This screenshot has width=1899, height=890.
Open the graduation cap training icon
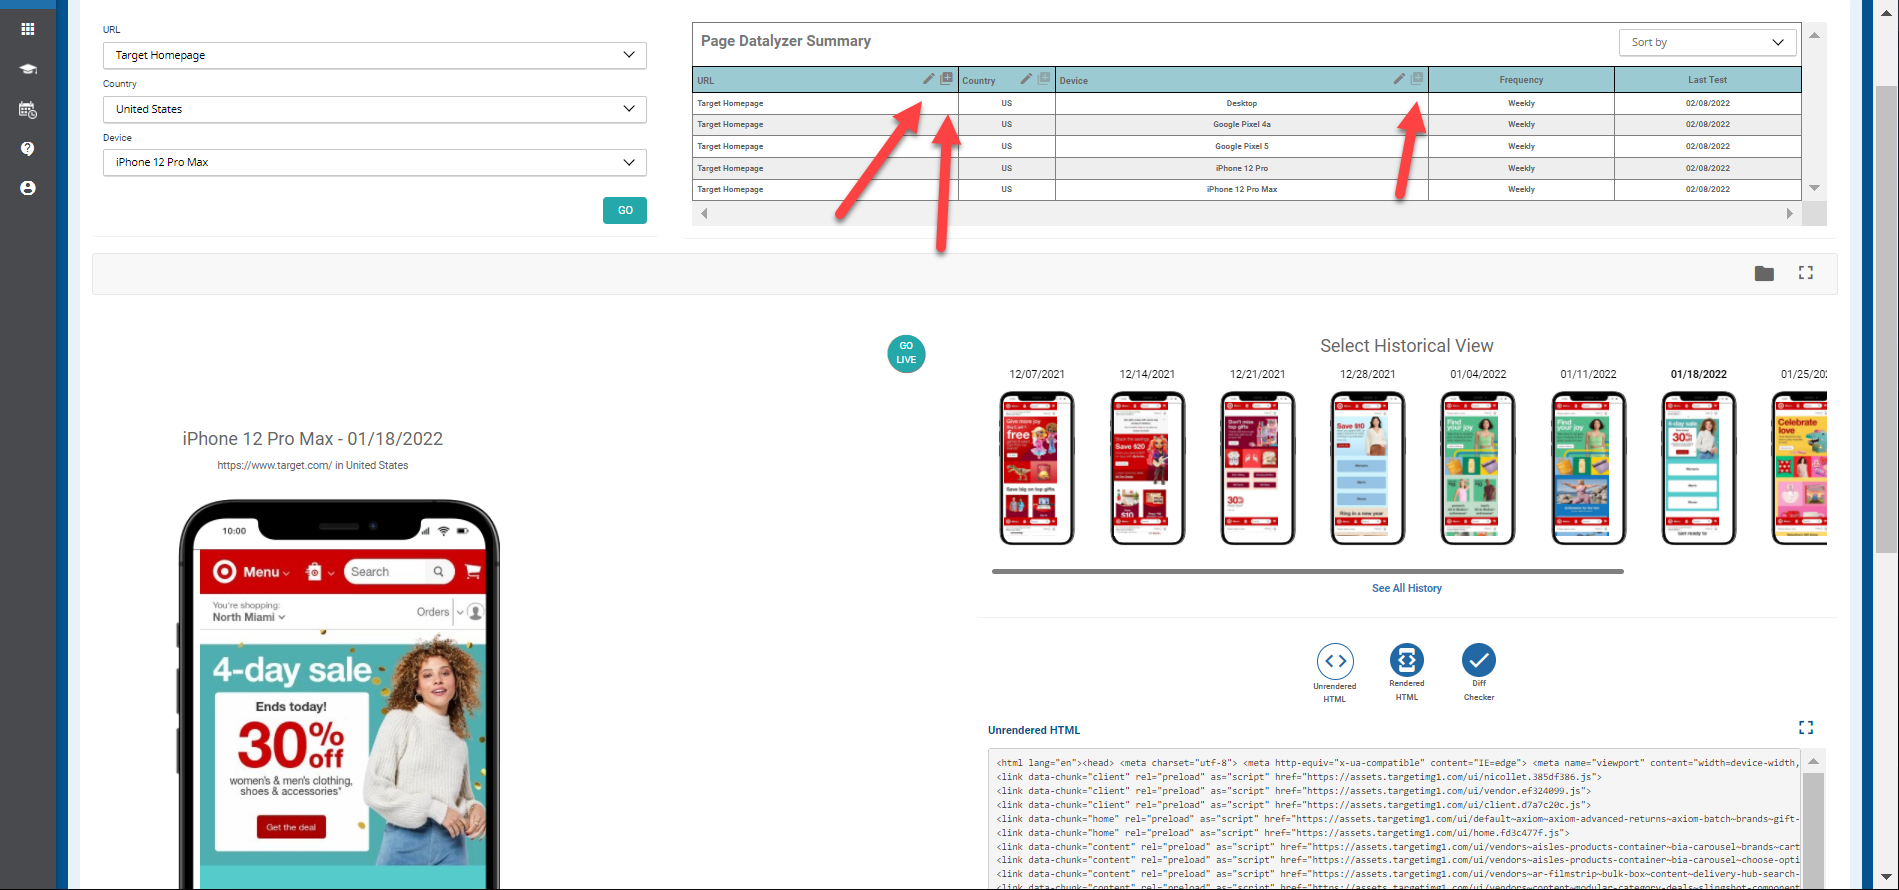pos(28,69)
